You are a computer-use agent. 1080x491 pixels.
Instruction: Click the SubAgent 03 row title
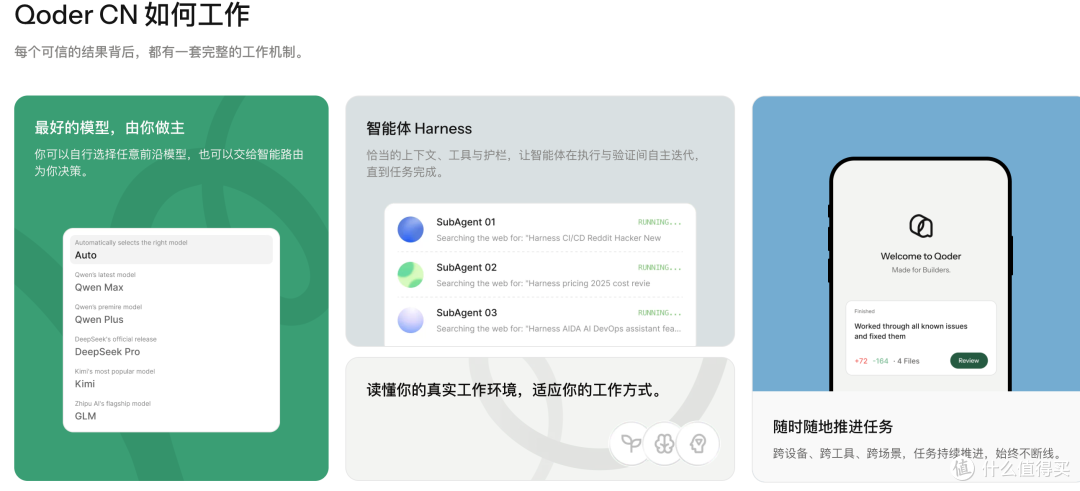466,313
